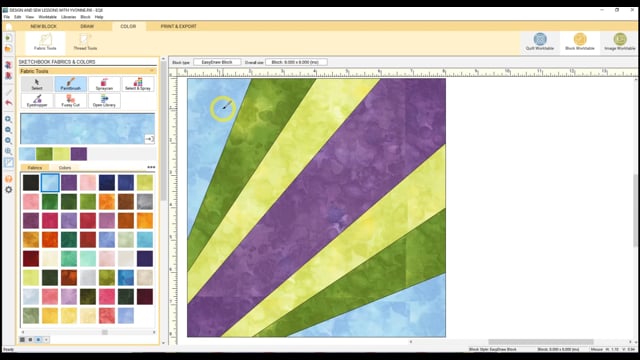This screenshot has width=640, height=360.
Task: Open the Image Worktable
Action: [x=620, y=42]
